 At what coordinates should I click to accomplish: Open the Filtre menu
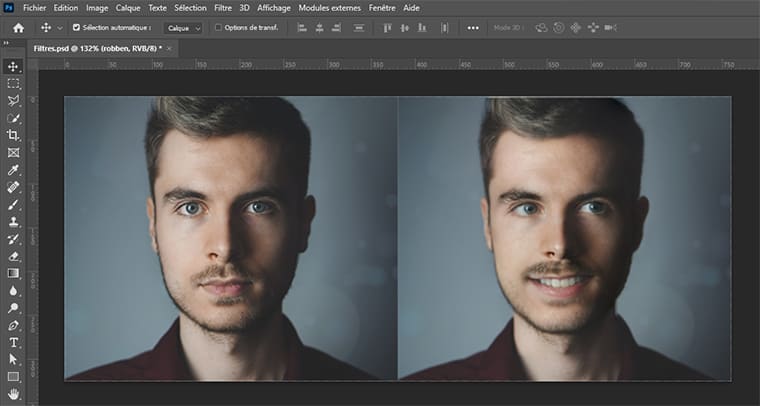click(223, 8)
